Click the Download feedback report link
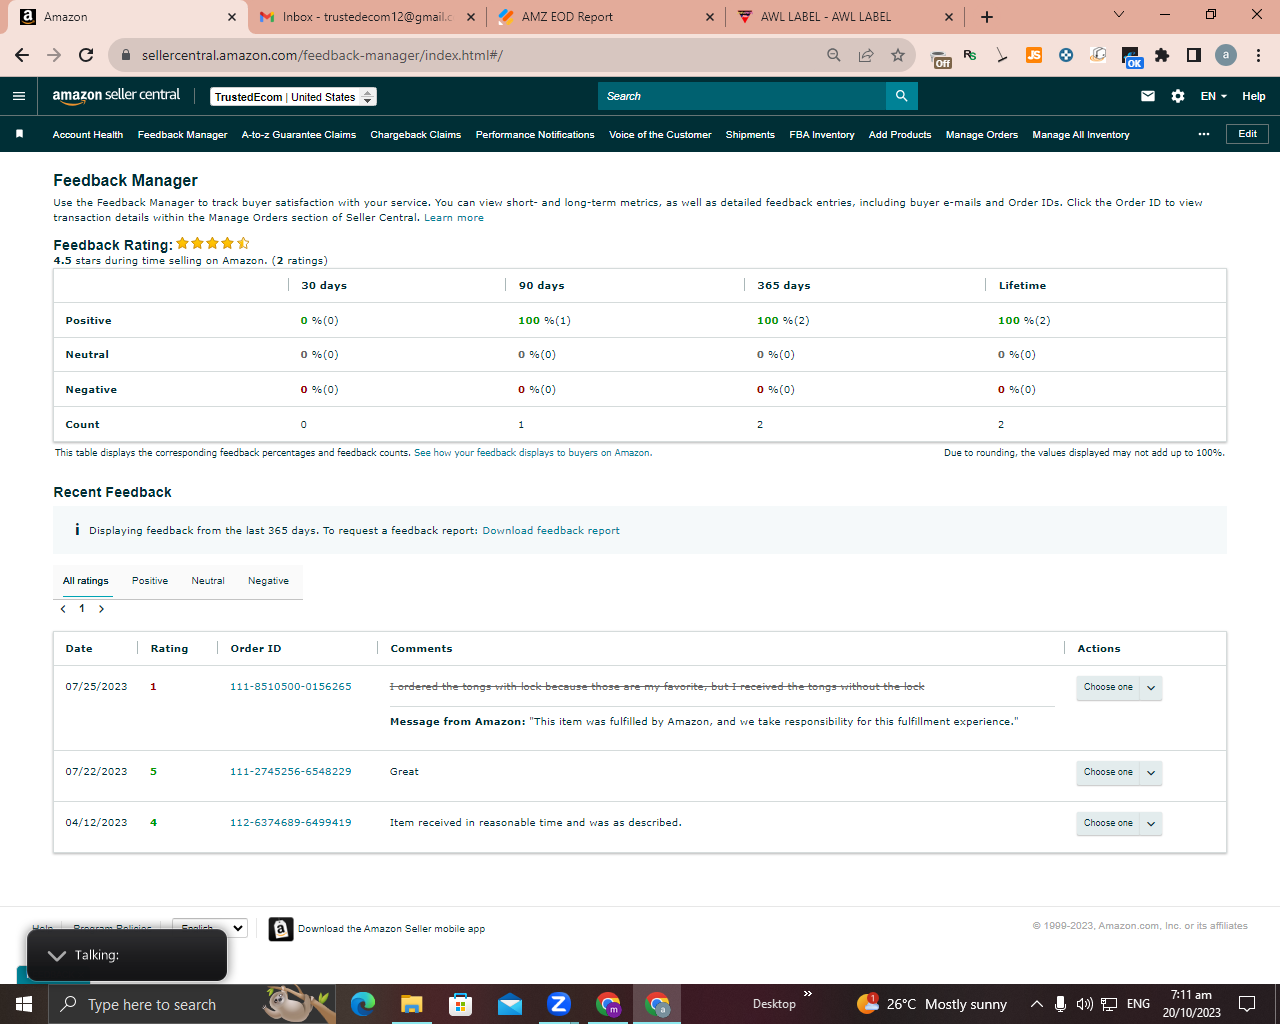This screenshot has height=1024, width=1280. (x=551, y=531)
